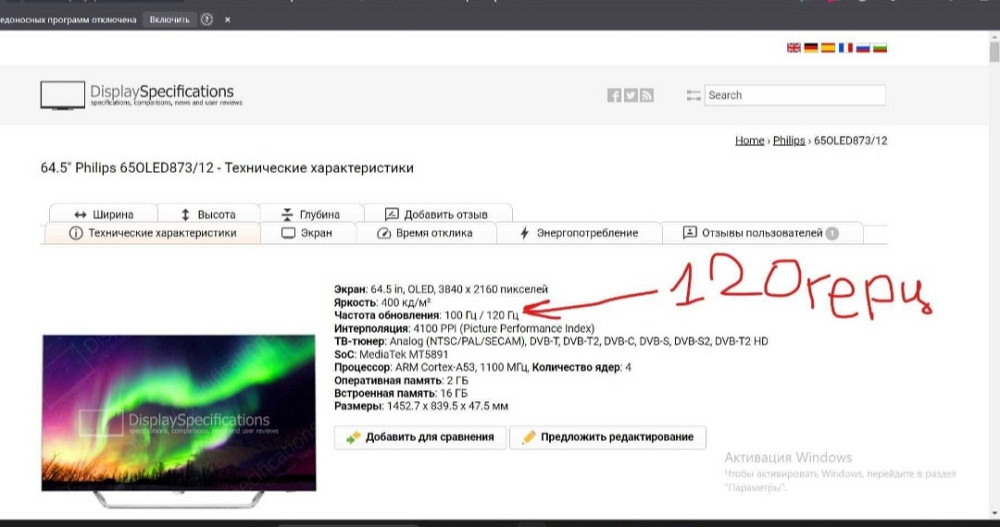Click Включить in notification bar
Viewport: 1000px width, 527px height.
click(x=170, y=20)
